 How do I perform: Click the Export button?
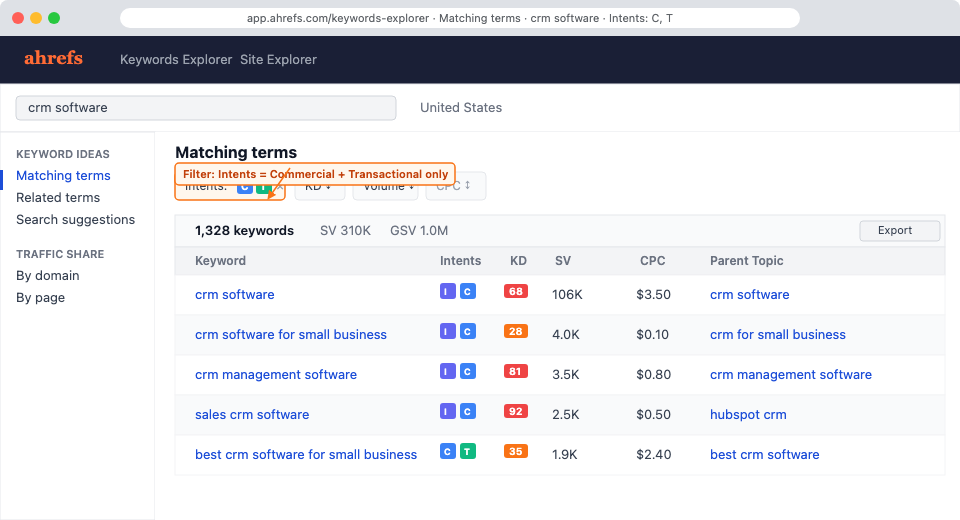coord(899,230)
